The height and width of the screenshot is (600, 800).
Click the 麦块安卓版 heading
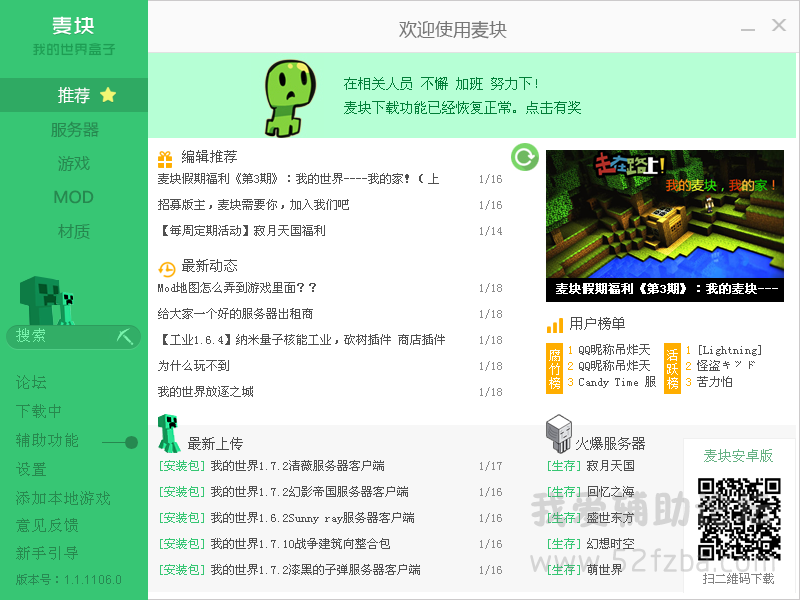coord(738,456)
